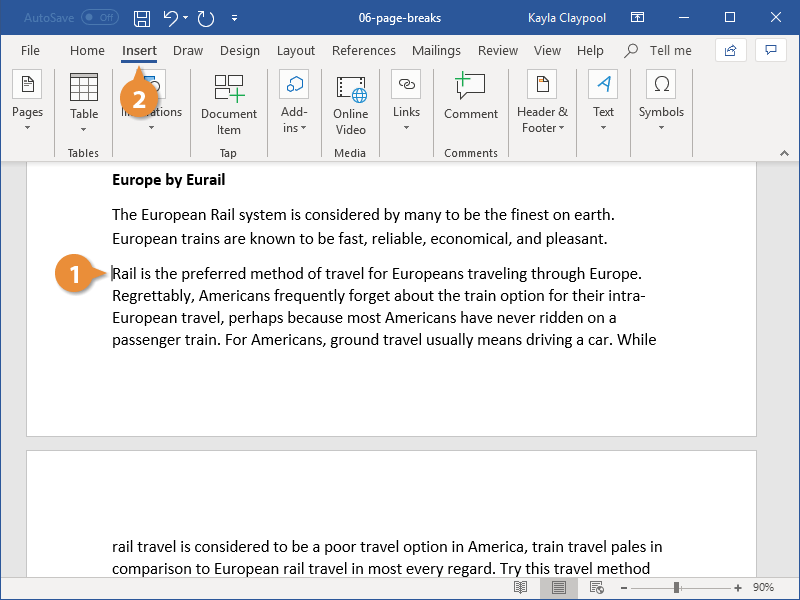This screenshot has width=800, height=600.
Task: Open the Share icon near Tell me
Action: point(730,50)
